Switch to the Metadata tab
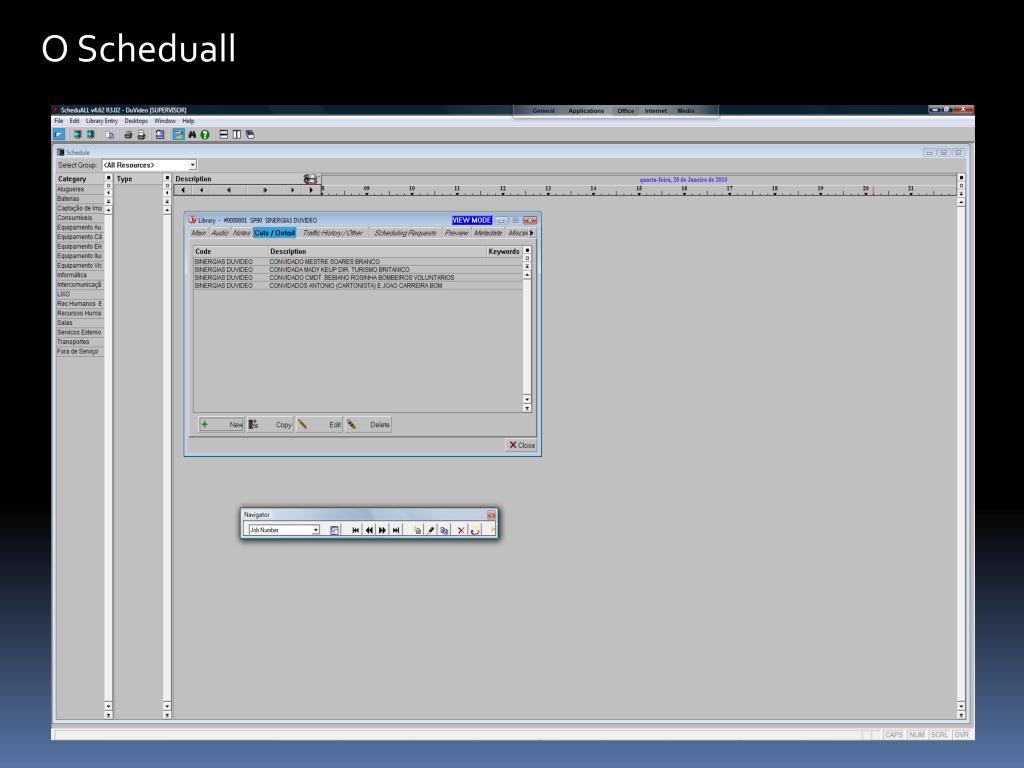Viewport: 1024px width, 768px height. 488,233
